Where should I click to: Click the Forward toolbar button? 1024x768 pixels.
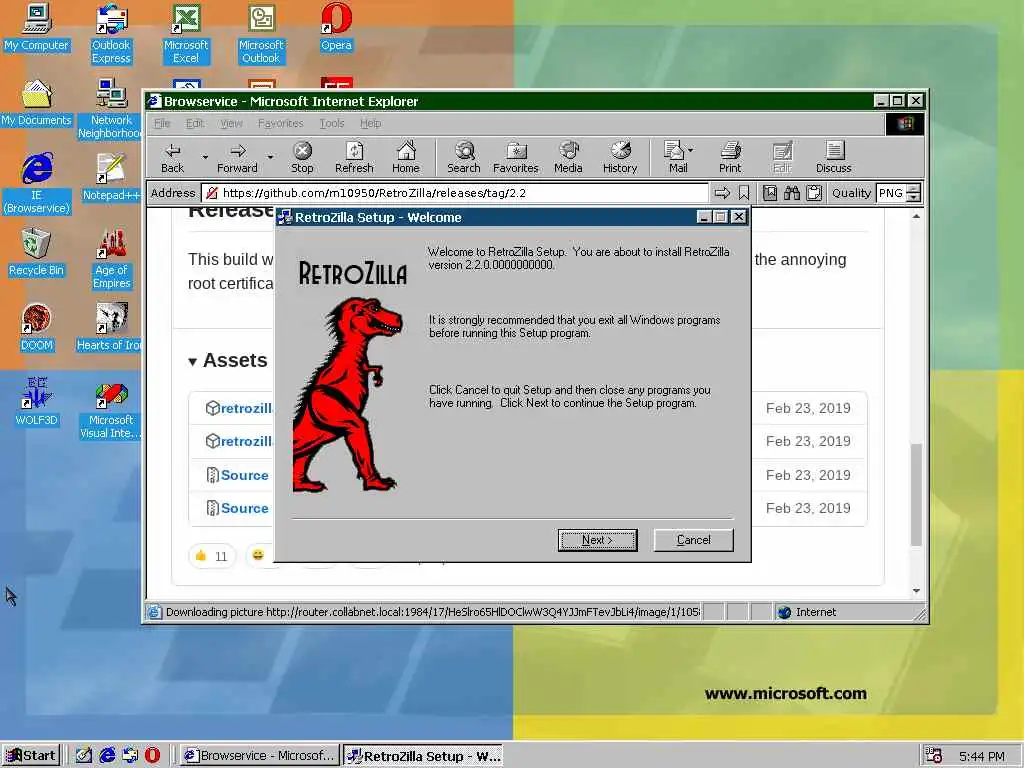(237, 158)
